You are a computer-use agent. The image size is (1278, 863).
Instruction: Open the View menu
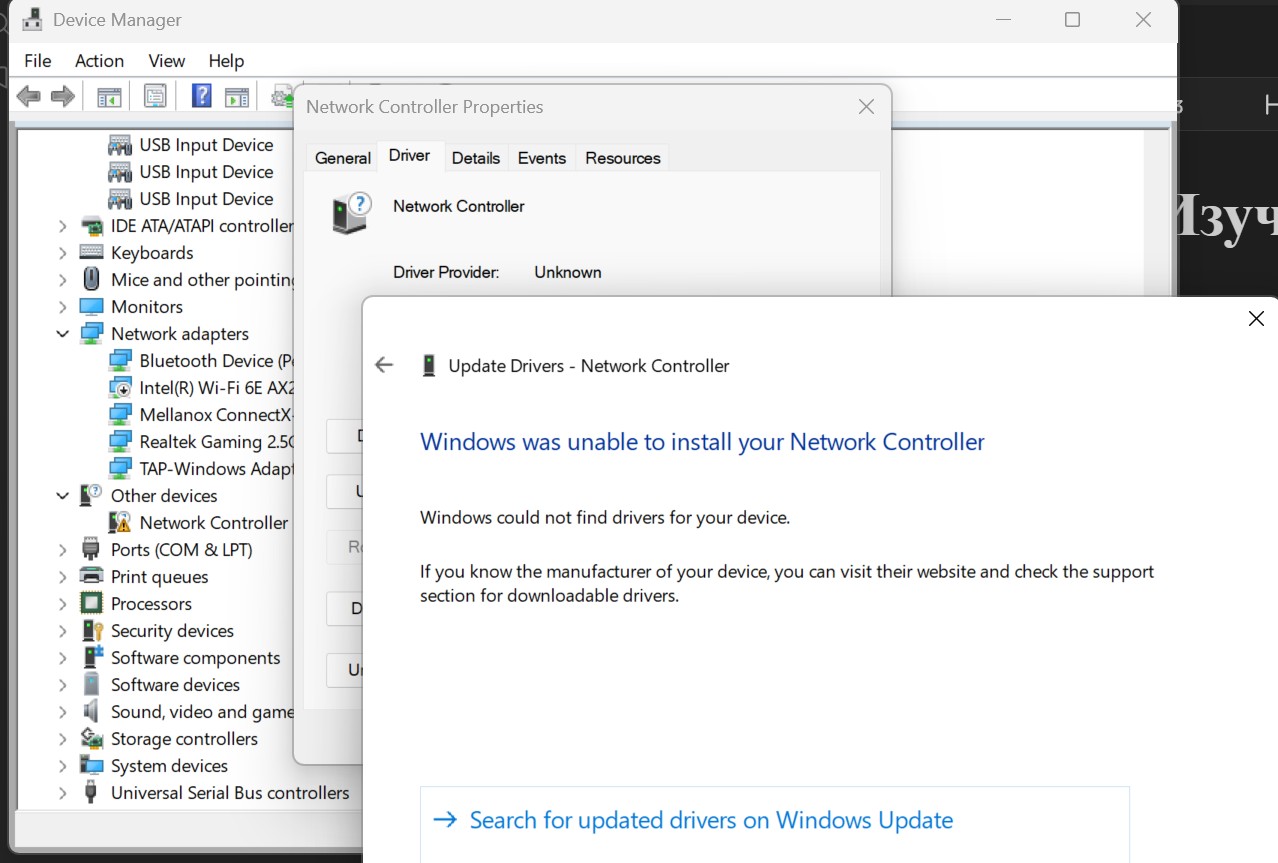pyautogui.click(x=167, y=61)
